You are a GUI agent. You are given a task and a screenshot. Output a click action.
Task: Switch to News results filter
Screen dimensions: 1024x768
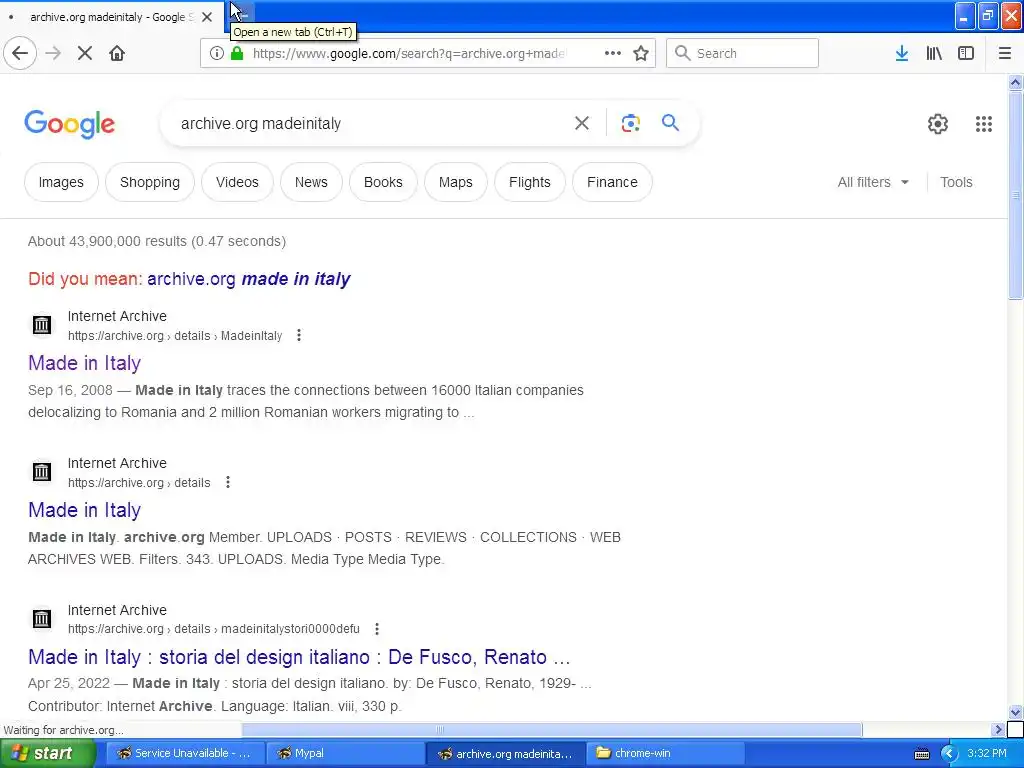(311, 182)
